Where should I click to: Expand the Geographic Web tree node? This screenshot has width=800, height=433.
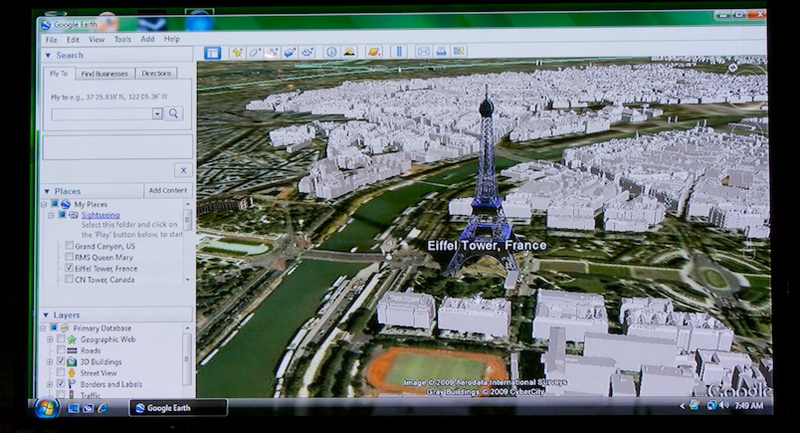pos(50,339)
